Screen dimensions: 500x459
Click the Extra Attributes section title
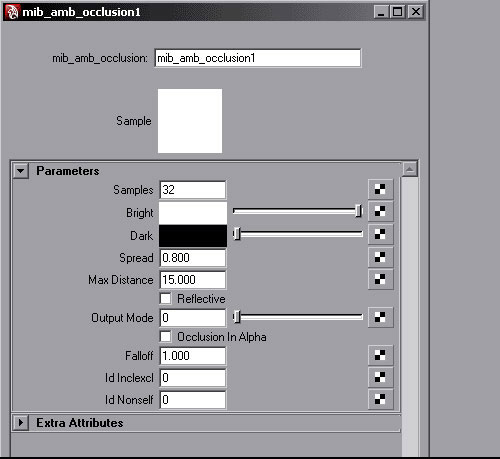[80, 423]
